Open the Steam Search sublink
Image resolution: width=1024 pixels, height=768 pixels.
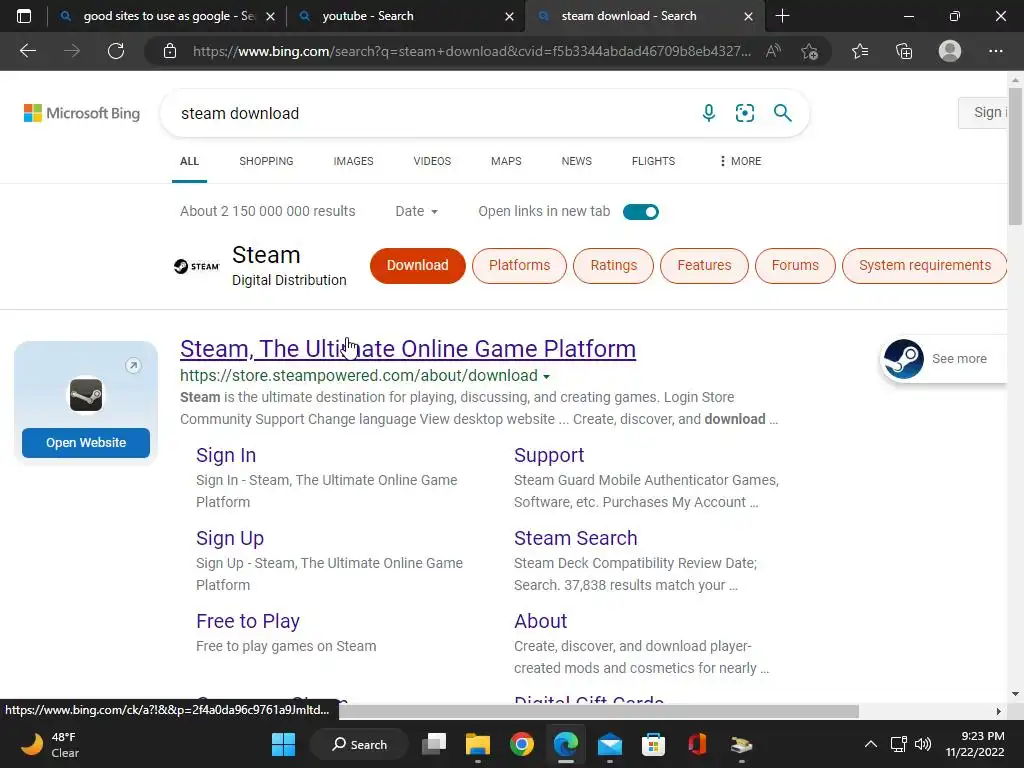575,538
